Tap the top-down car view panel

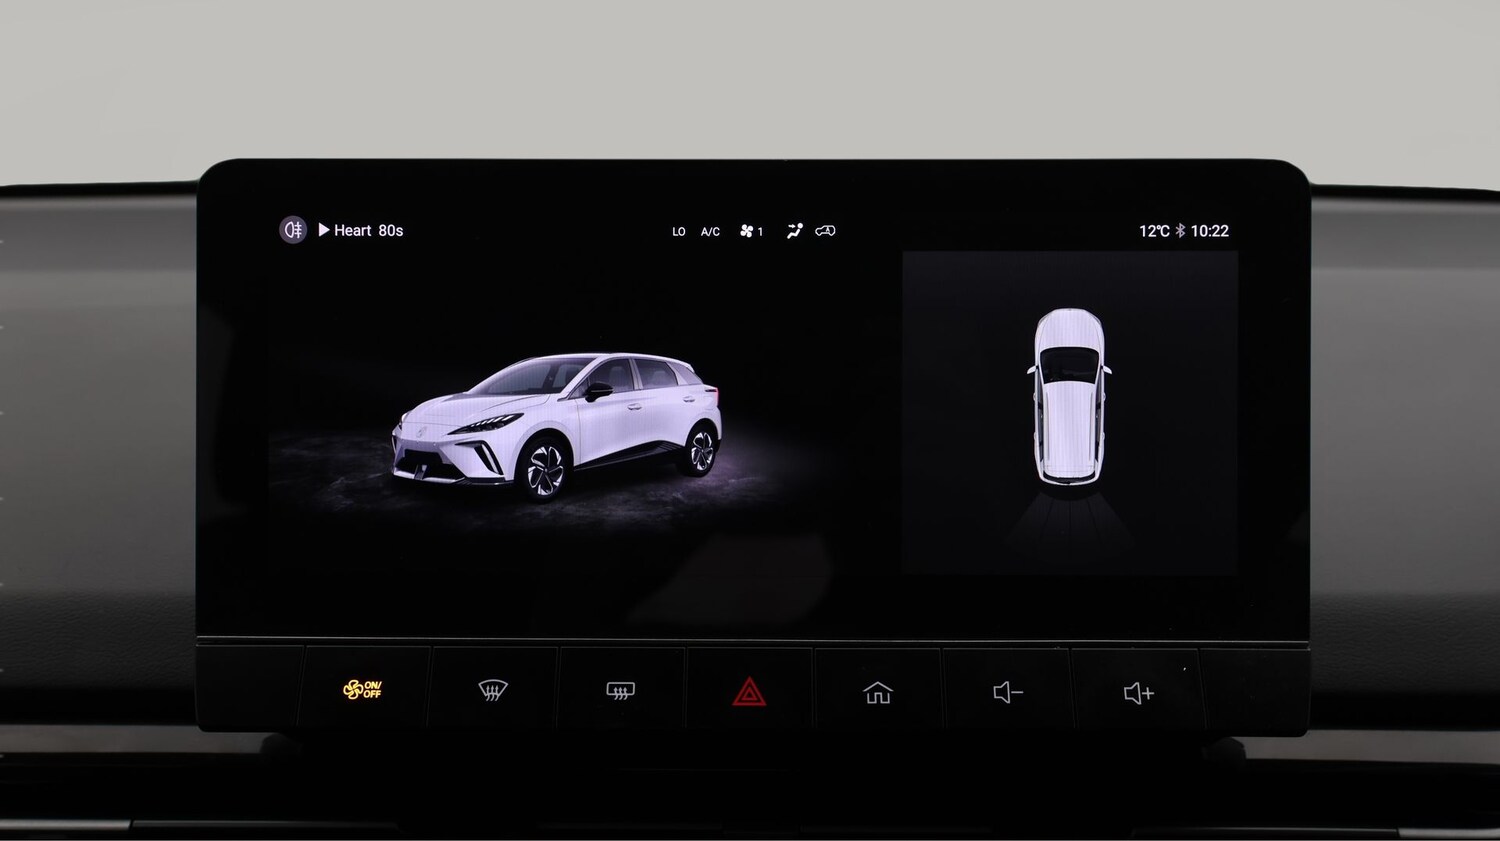coord(1069,412)
